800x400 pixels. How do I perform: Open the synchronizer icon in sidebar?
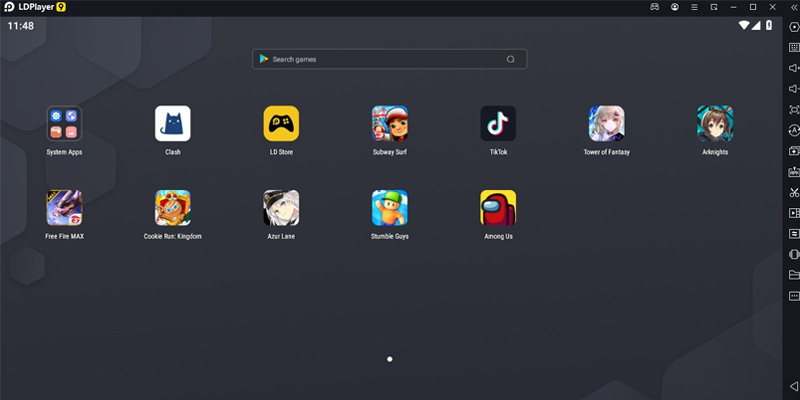pyautogui.click(x=794, y=234)
